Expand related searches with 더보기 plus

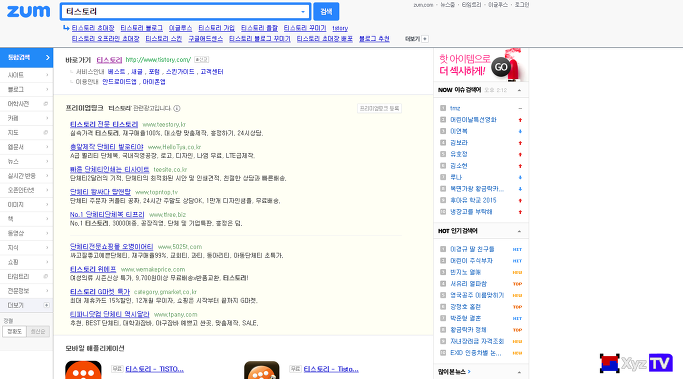(416, 39)
